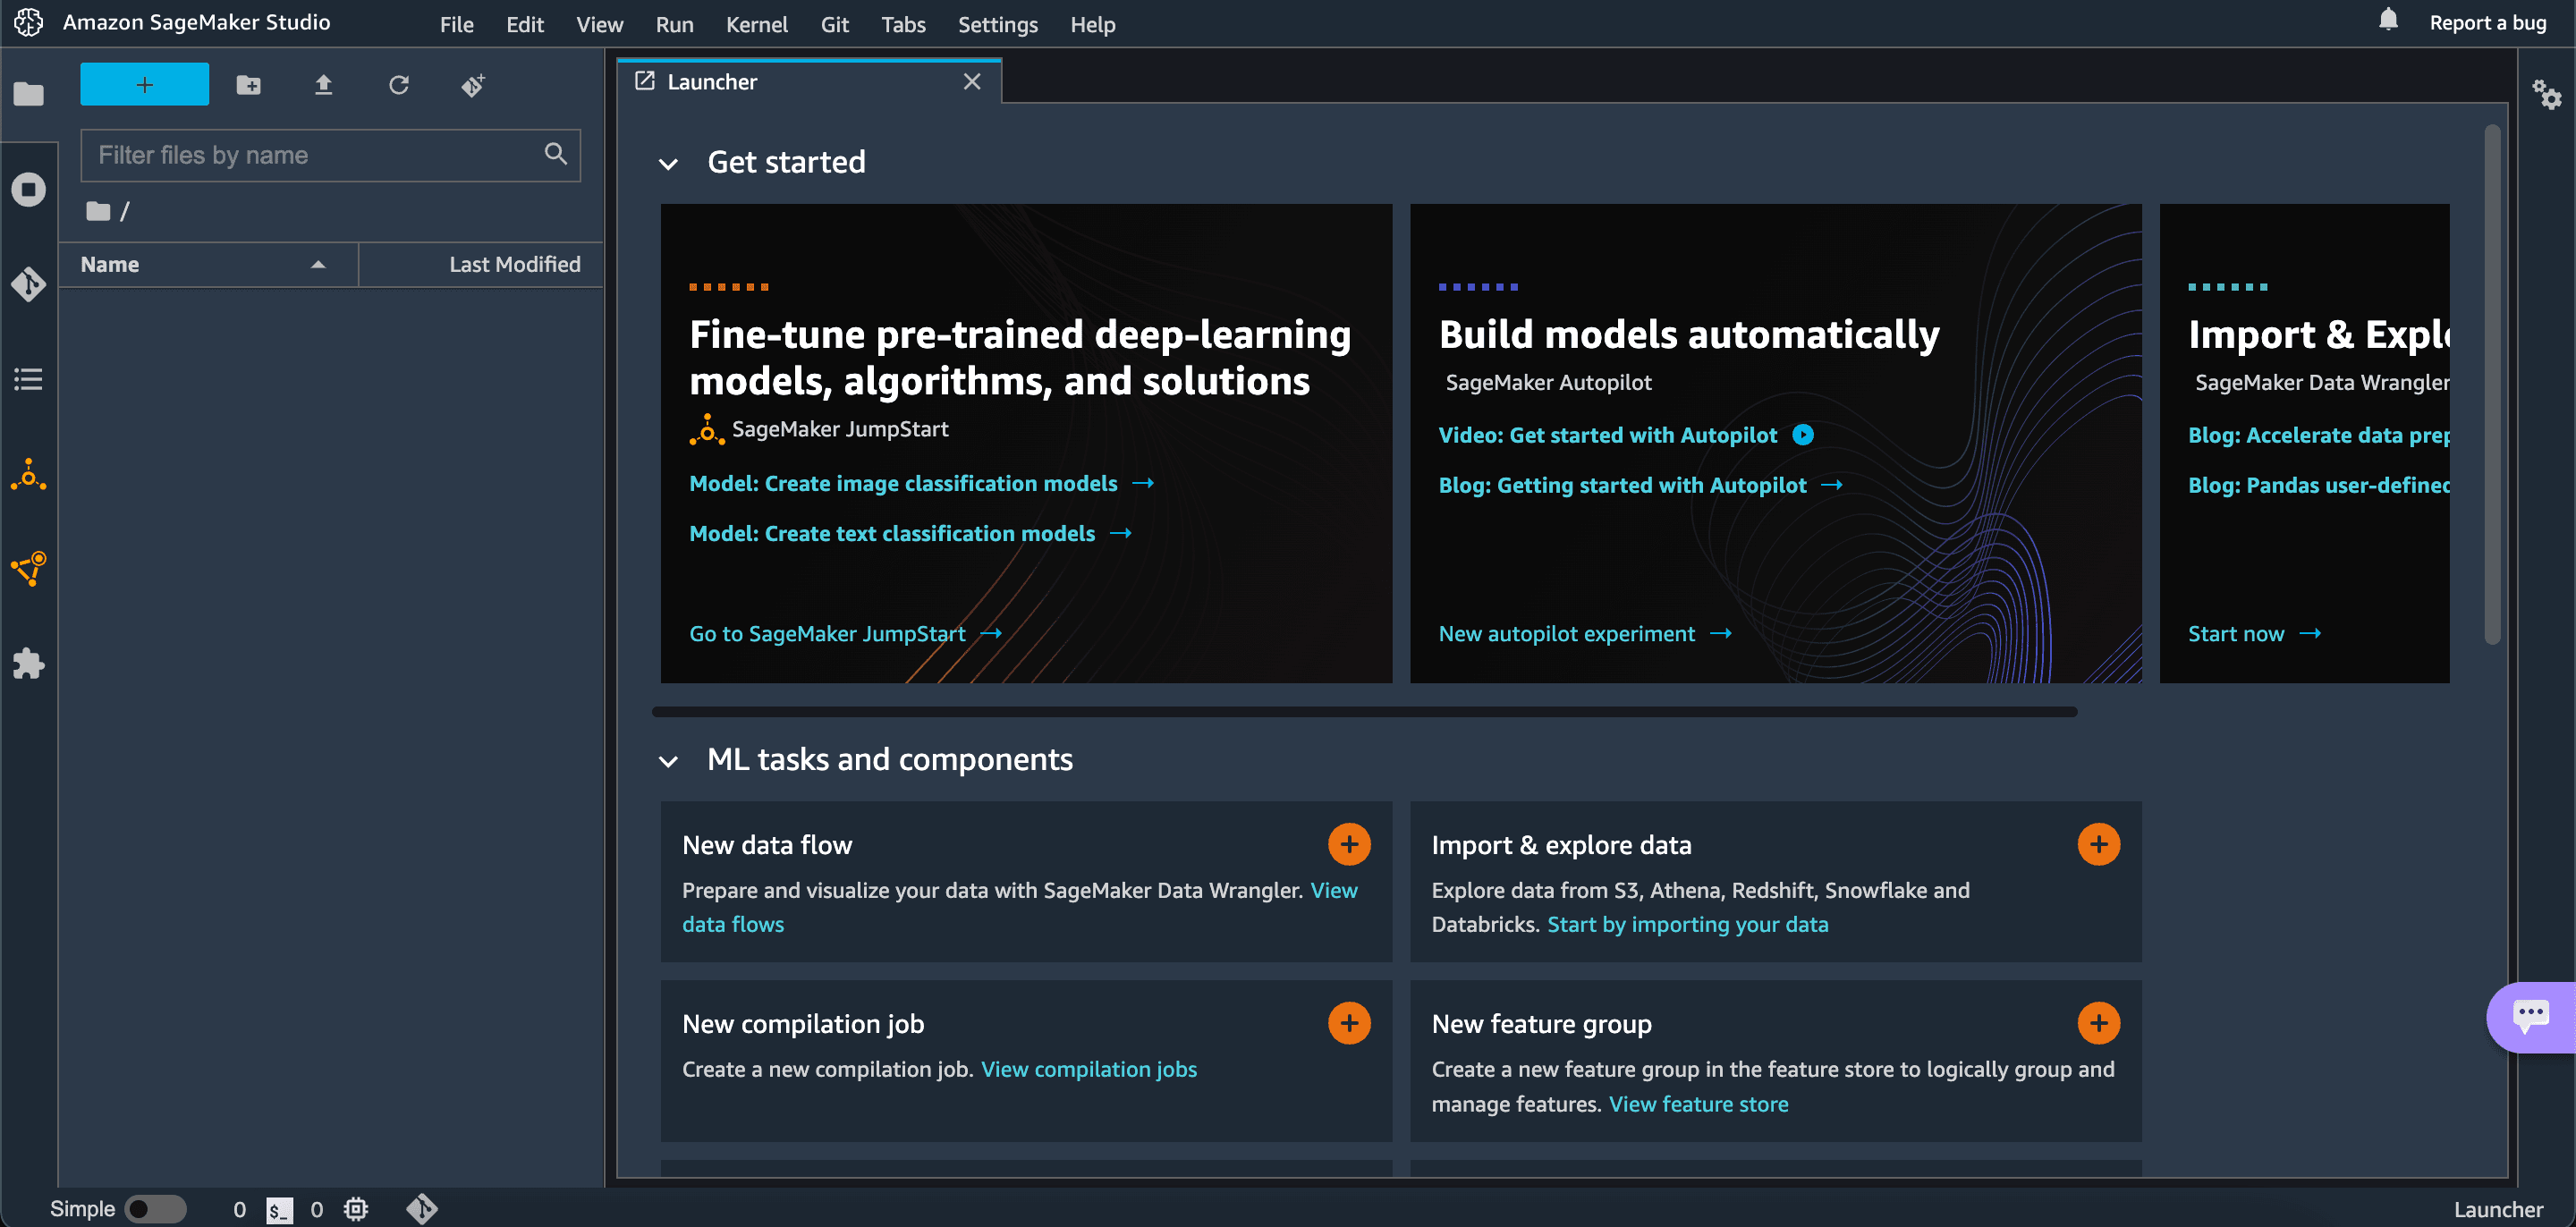
Task: Open the settings gears icon on right sidebar
Action: pos(2546,95)
